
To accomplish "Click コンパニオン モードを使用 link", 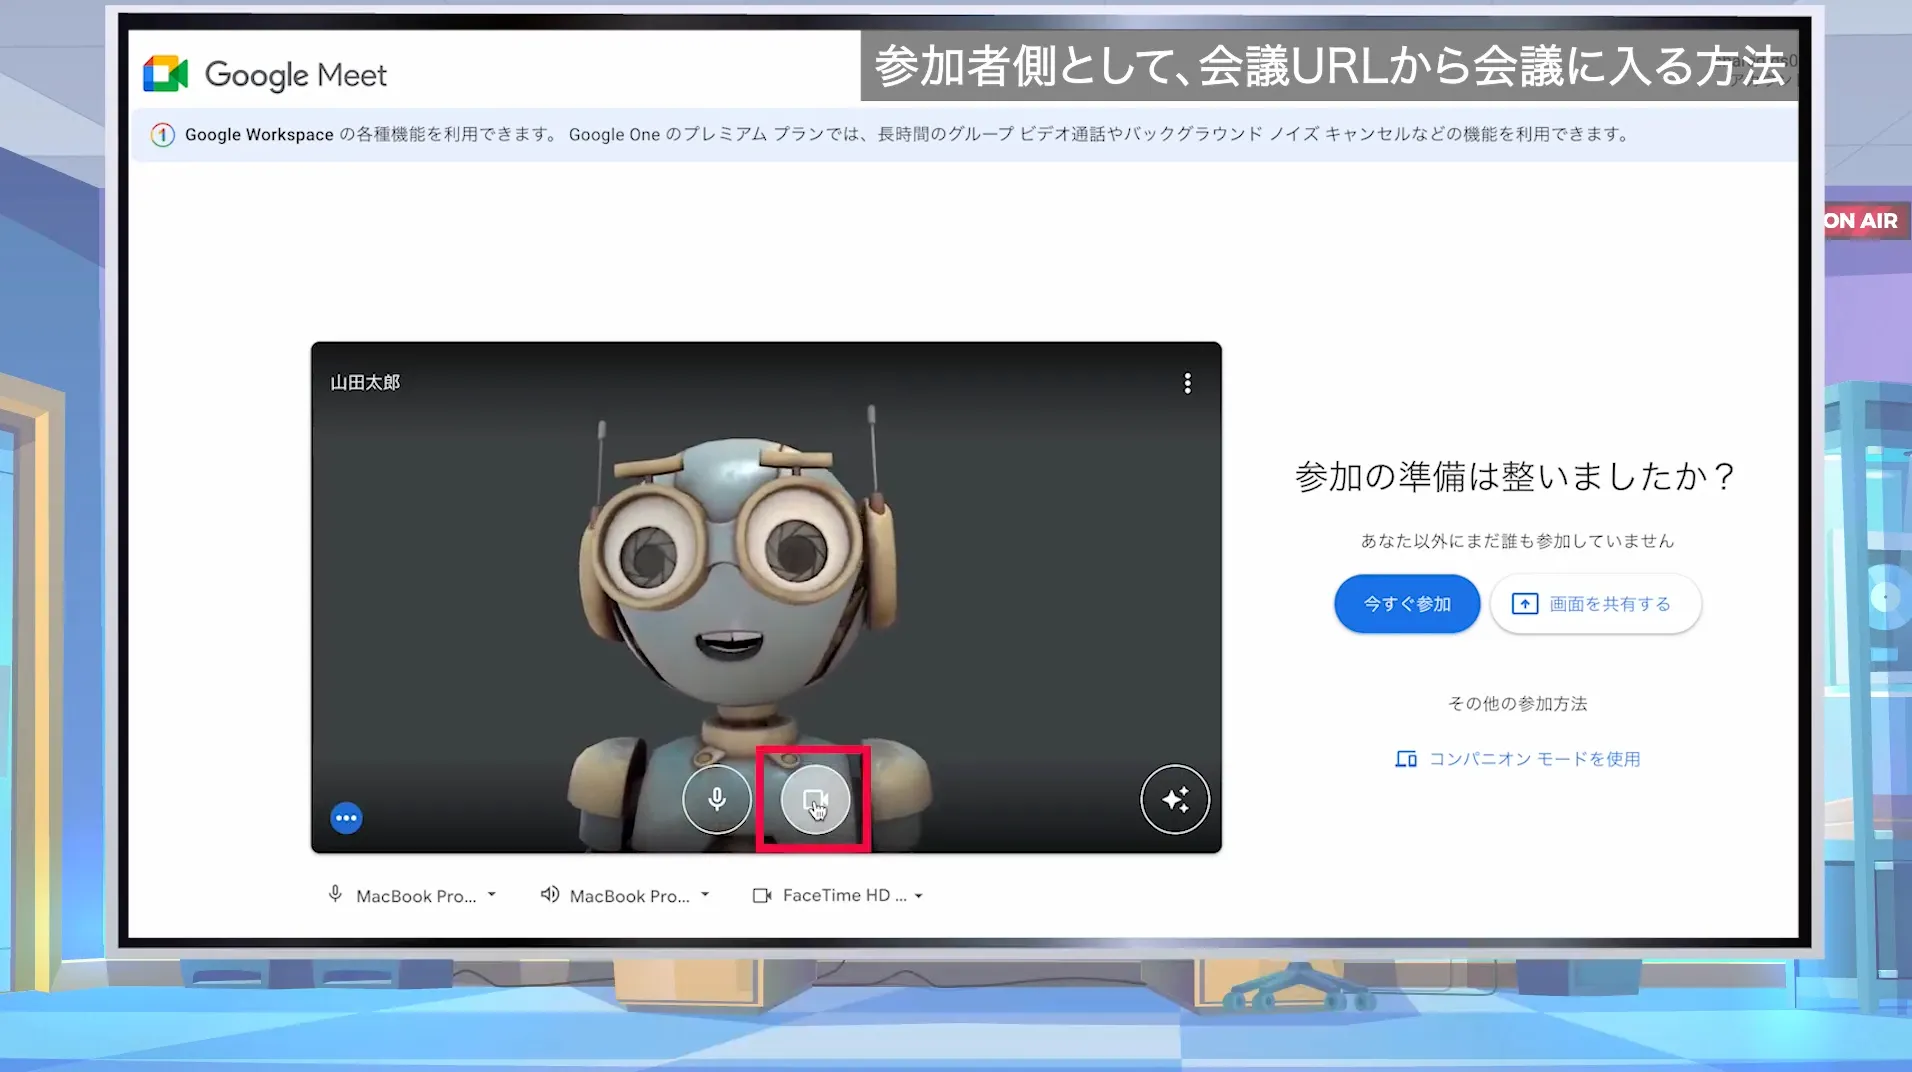I will (1535, 758).
